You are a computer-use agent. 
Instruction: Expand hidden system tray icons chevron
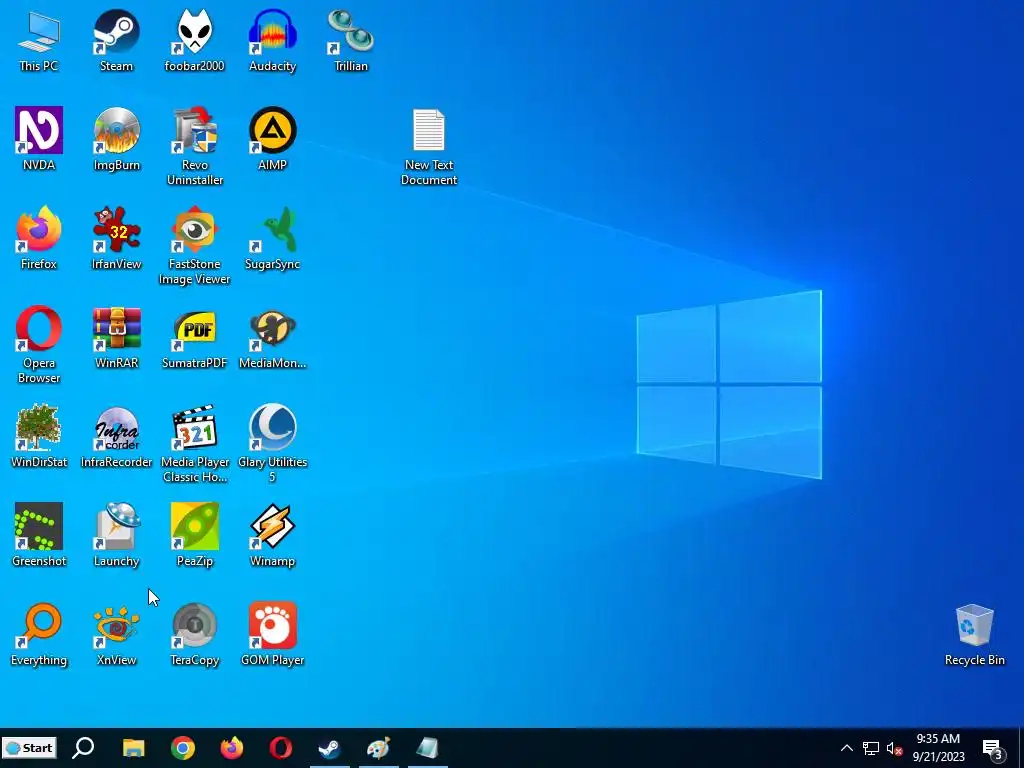(846, 748)
